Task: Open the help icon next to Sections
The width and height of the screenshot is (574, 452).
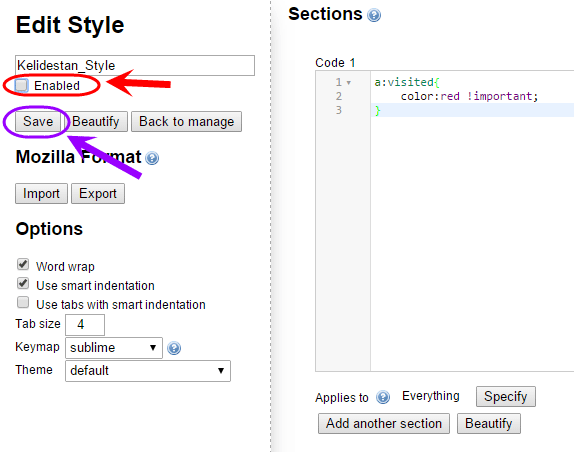Action: (374, 15)
